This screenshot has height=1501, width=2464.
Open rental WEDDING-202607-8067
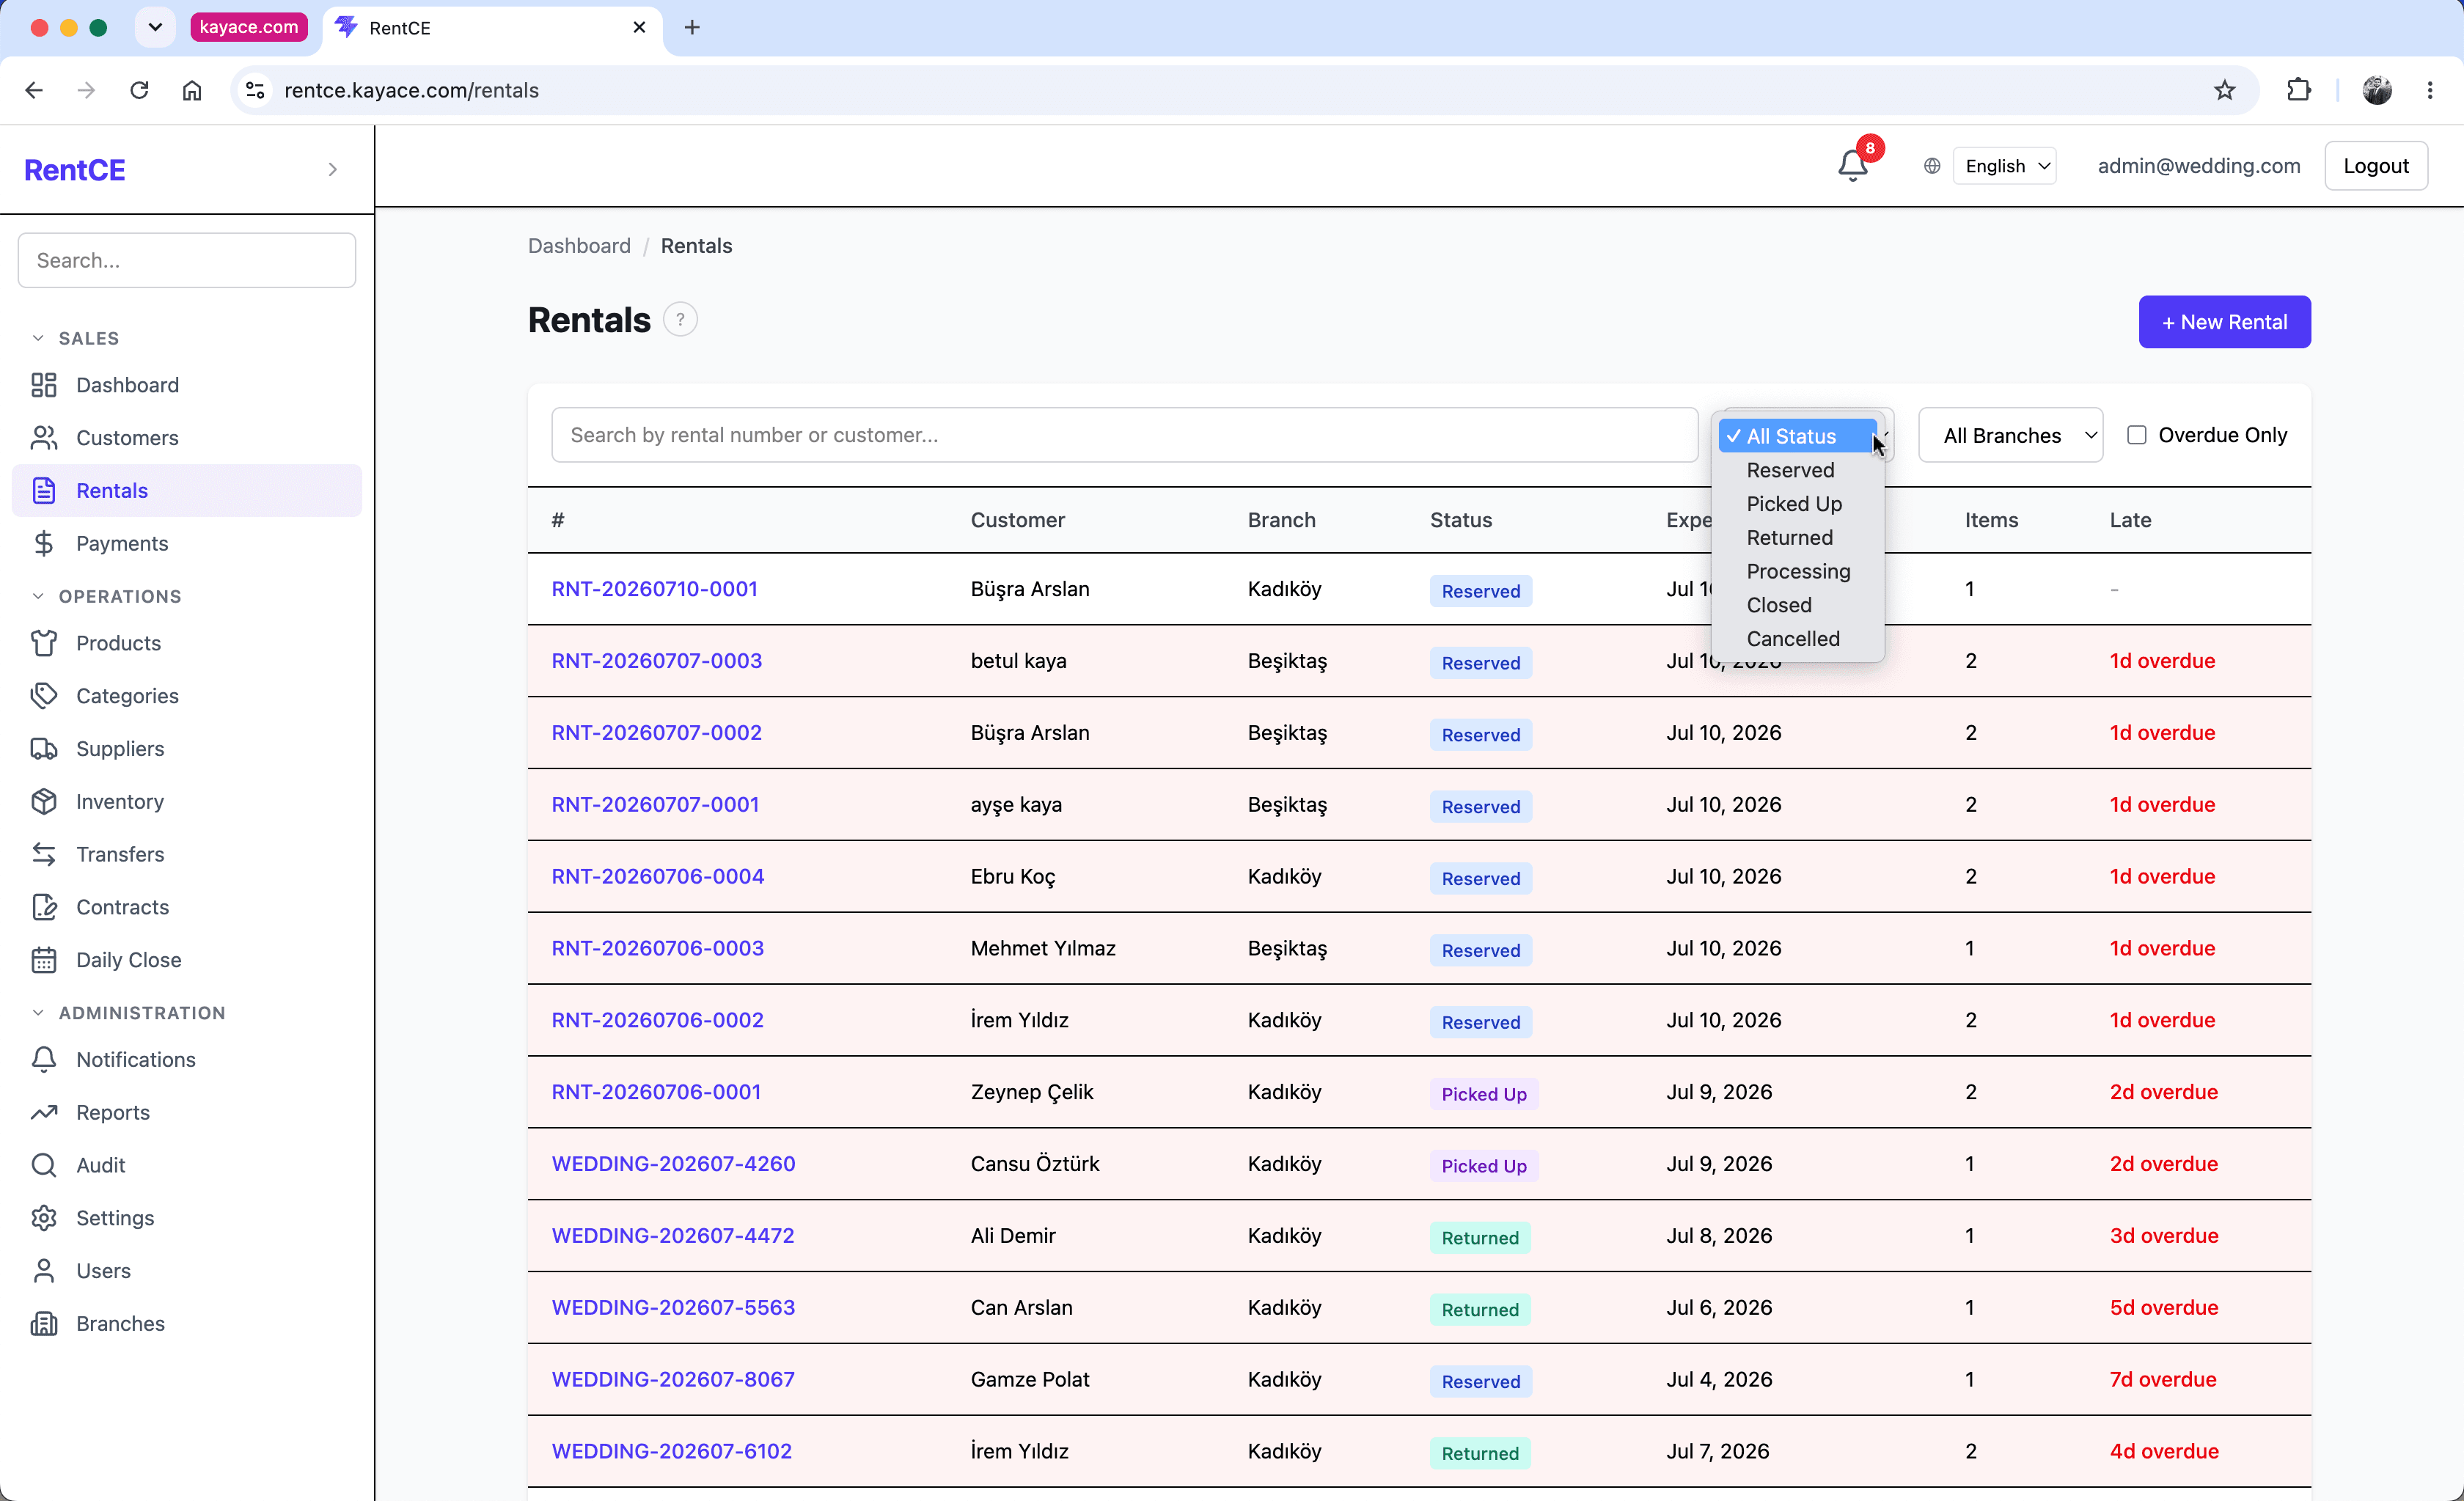coord(673,1380)
